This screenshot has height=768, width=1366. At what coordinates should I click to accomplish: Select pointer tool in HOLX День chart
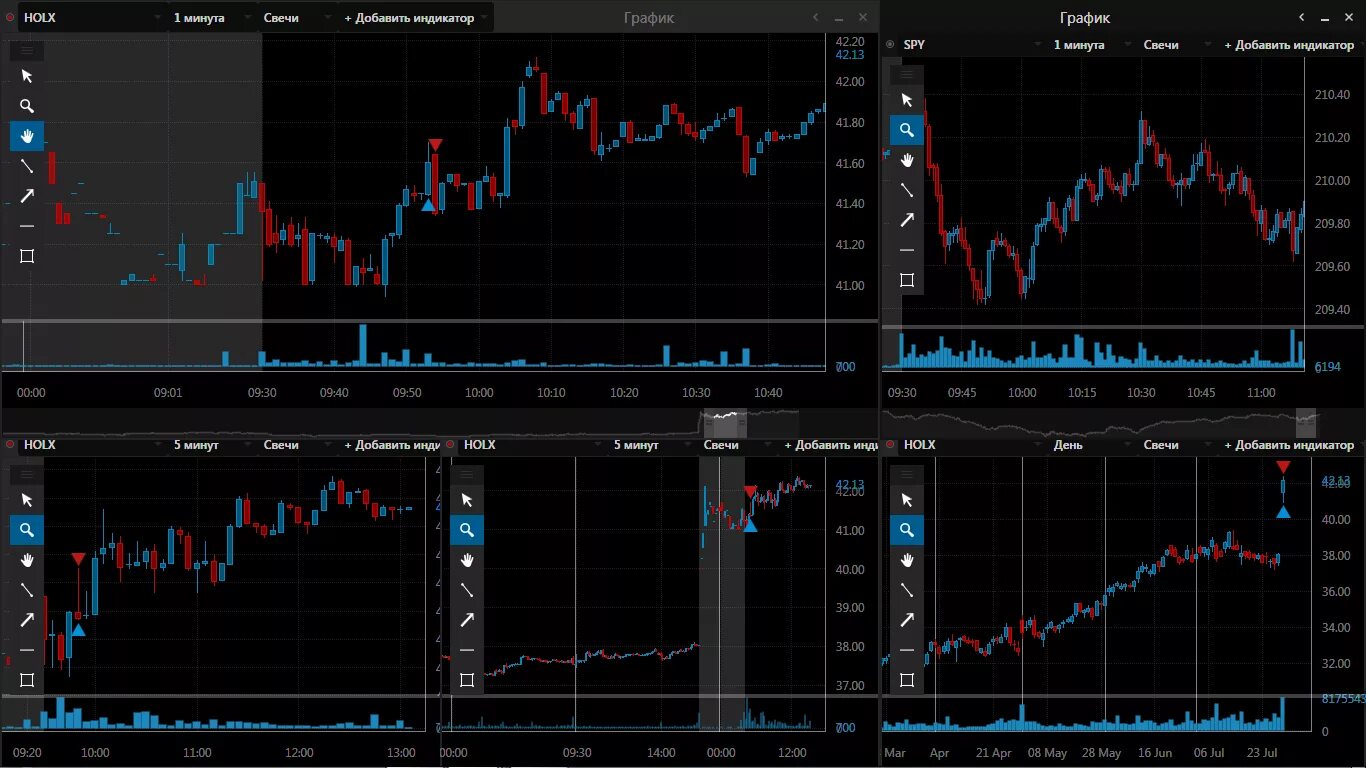(x=907, y=500)
